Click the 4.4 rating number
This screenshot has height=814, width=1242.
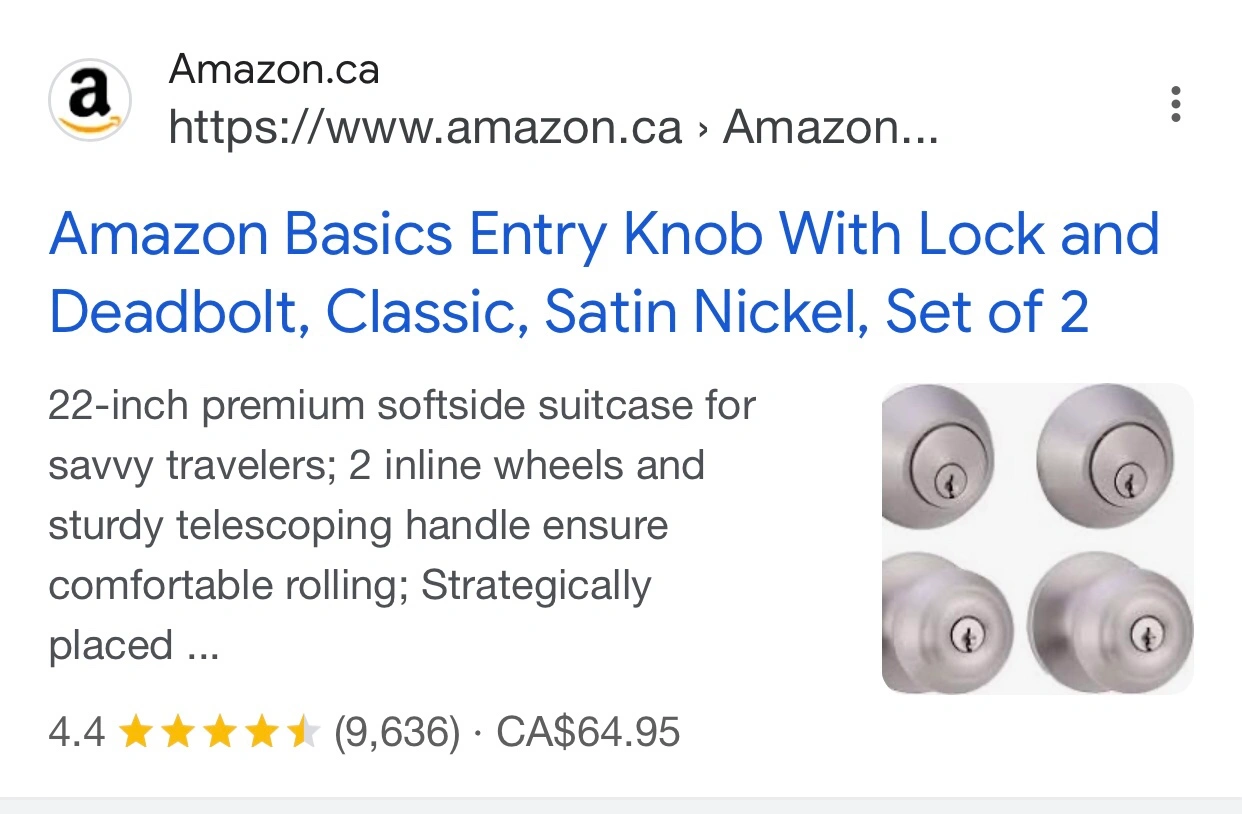click(76, 733)
